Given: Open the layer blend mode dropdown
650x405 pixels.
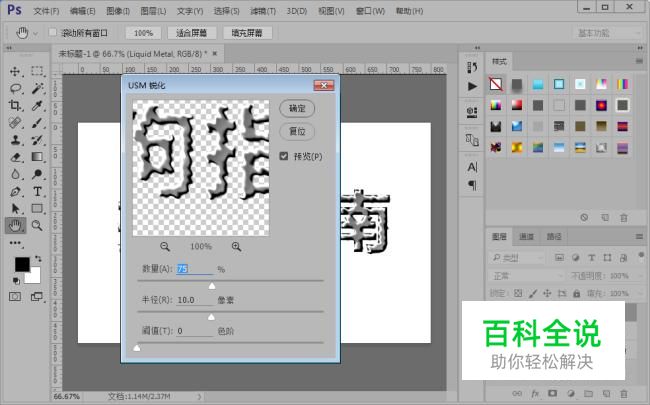Looking at the screenshot, I should click(526, 276).
